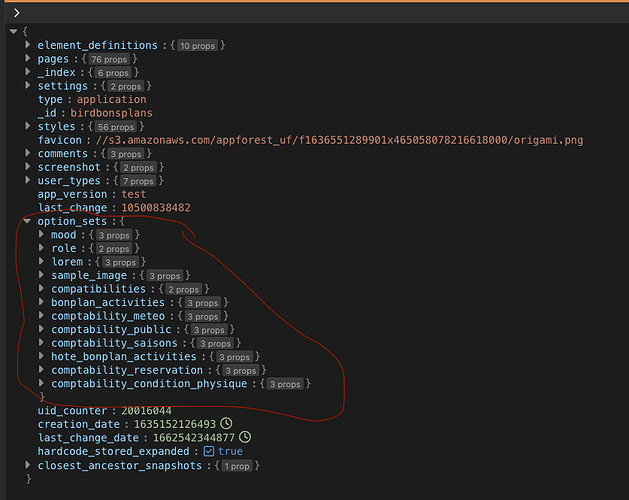
Task: Click the comptability_condition_physique key name
Action: 149,384
